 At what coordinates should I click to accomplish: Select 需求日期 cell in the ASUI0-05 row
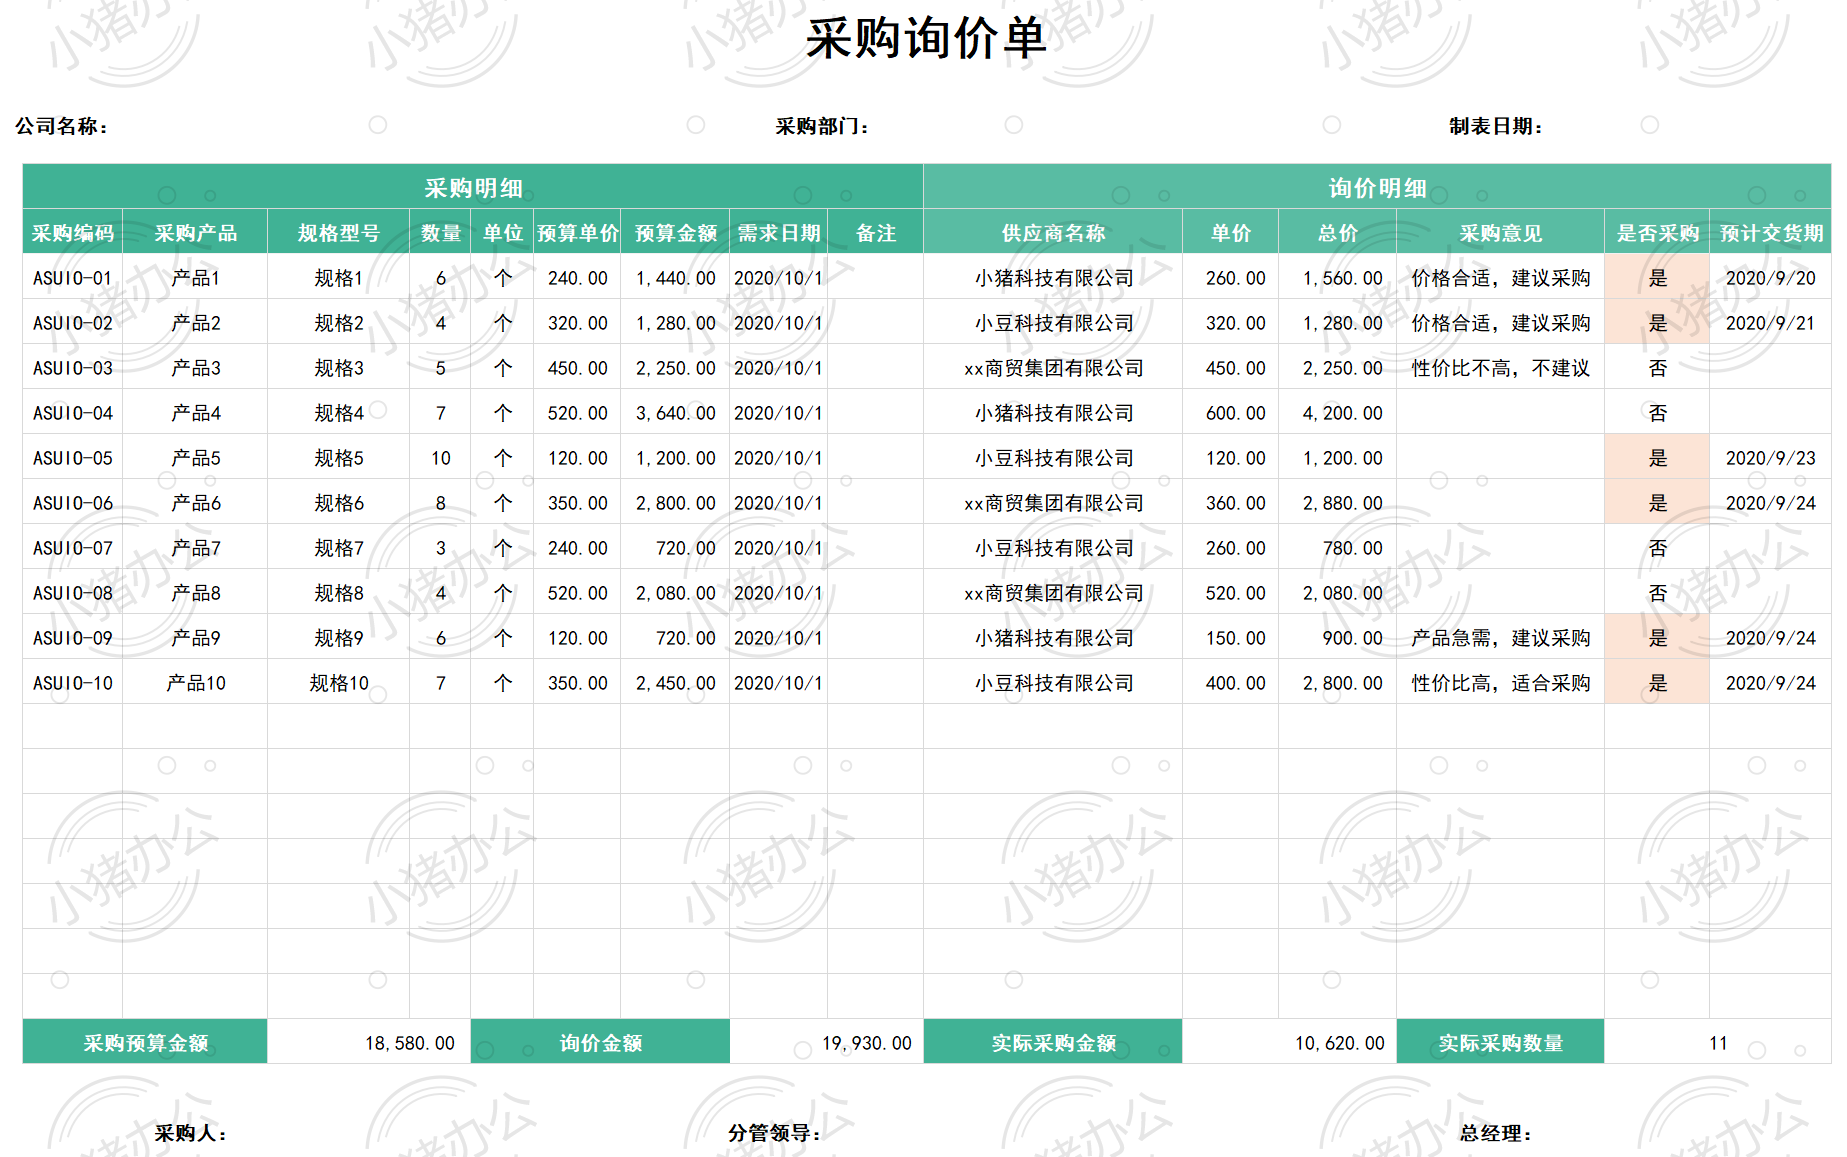[778, 458]
